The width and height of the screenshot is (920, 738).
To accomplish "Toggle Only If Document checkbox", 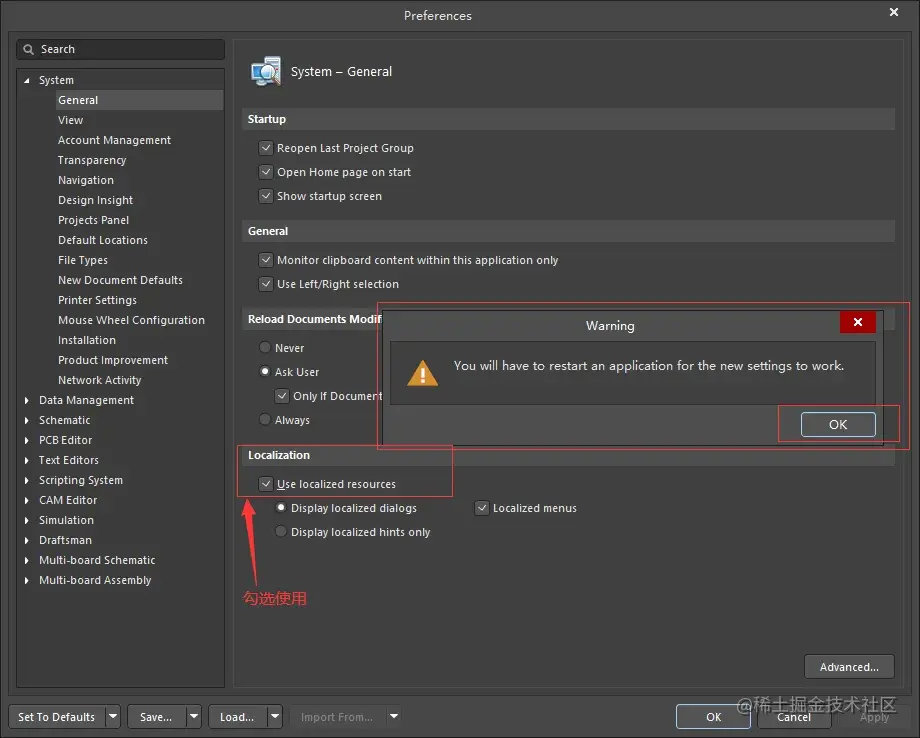I will [x=282, y=396].
